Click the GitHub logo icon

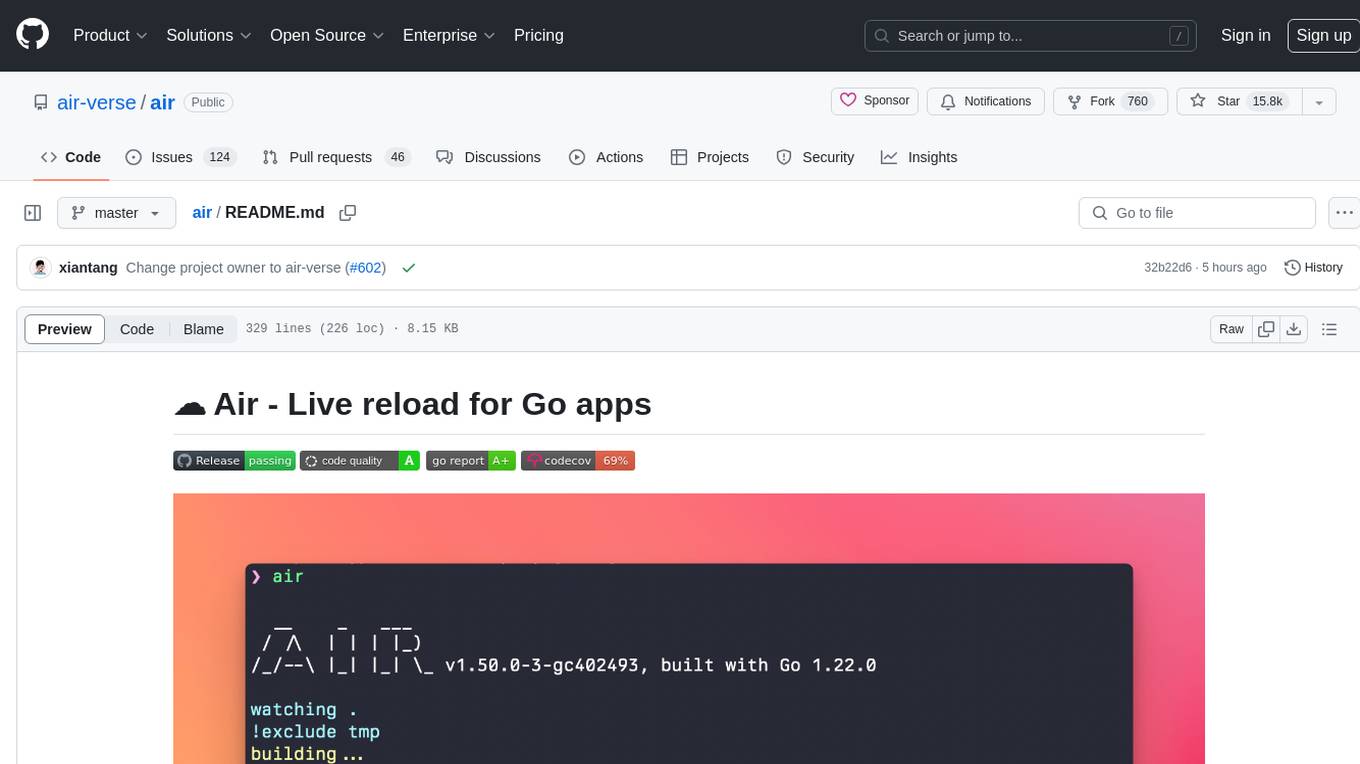[32, 35]
